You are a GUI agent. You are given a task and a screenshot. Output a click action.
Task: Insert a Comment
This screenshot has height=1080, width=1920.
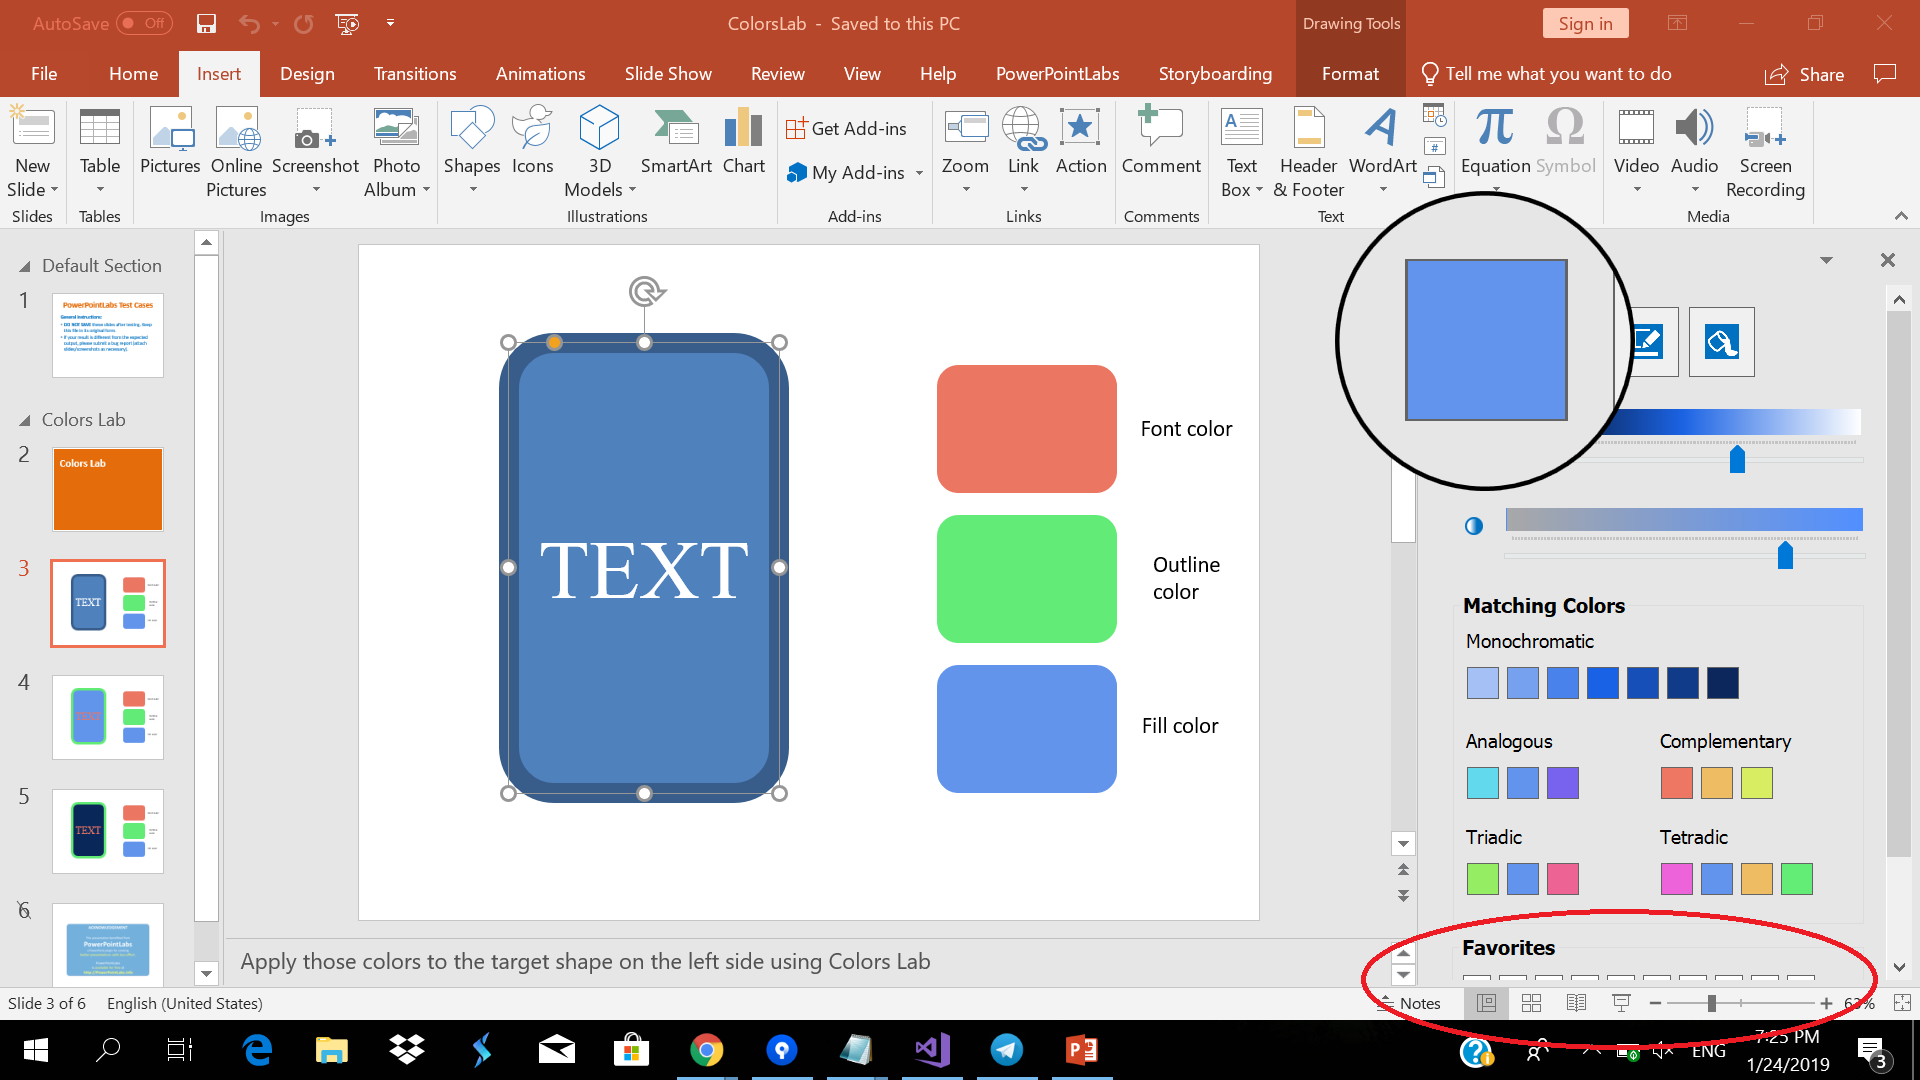1161,145
